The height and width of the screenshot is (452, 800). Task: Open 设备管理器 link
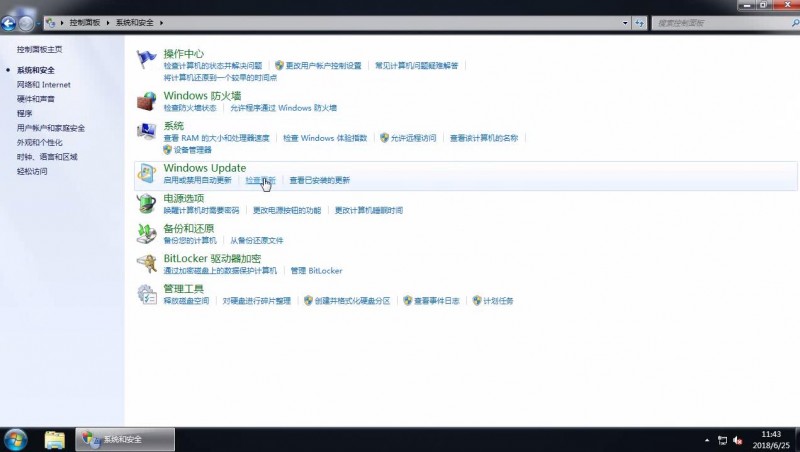tap(192, 150)
